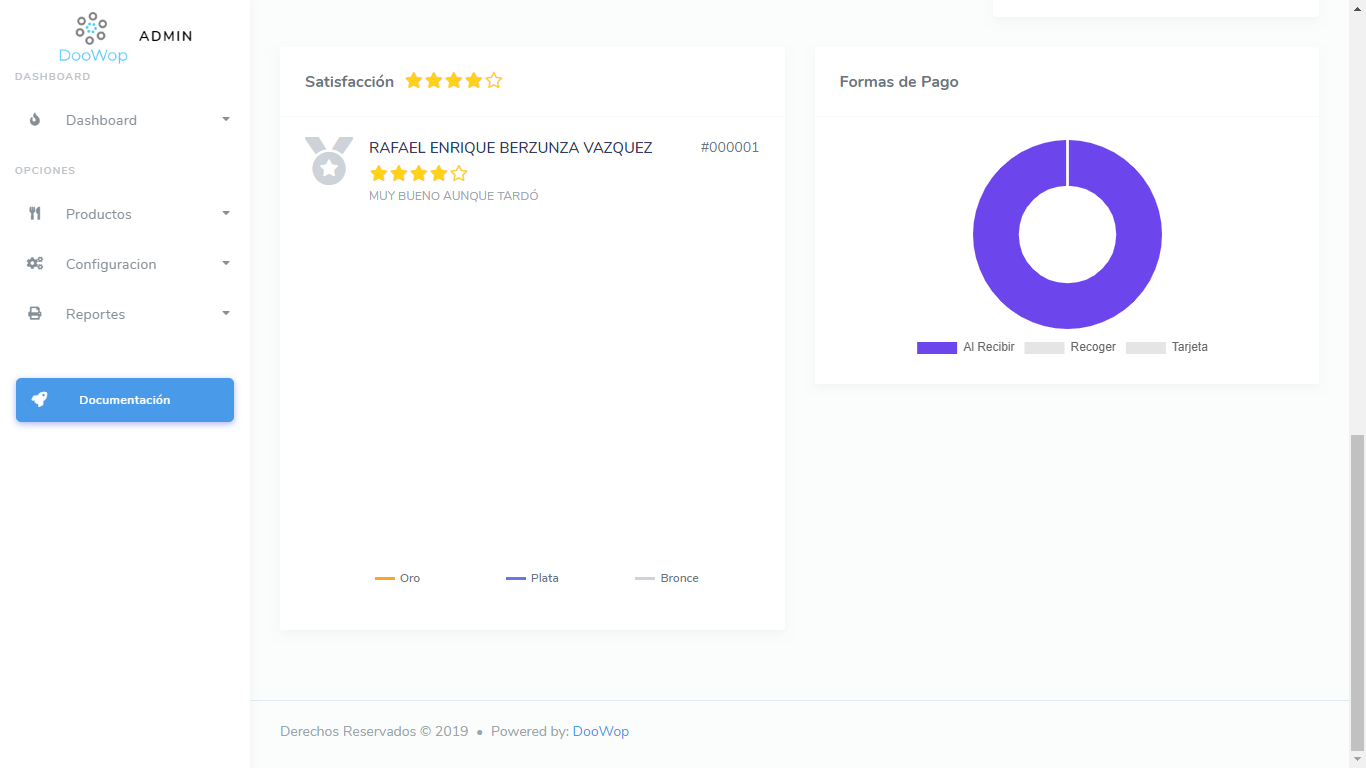
Task: Follow the DooWop footer link
Action: tap(601, 731)
